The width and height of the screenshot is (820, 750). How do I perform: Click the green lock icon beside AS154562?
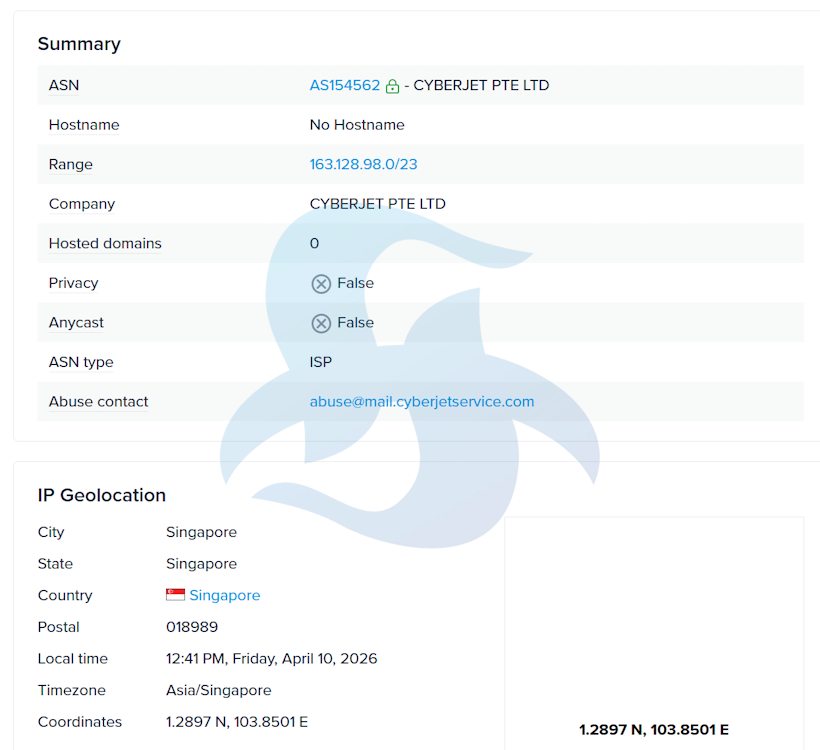(393, 86)
